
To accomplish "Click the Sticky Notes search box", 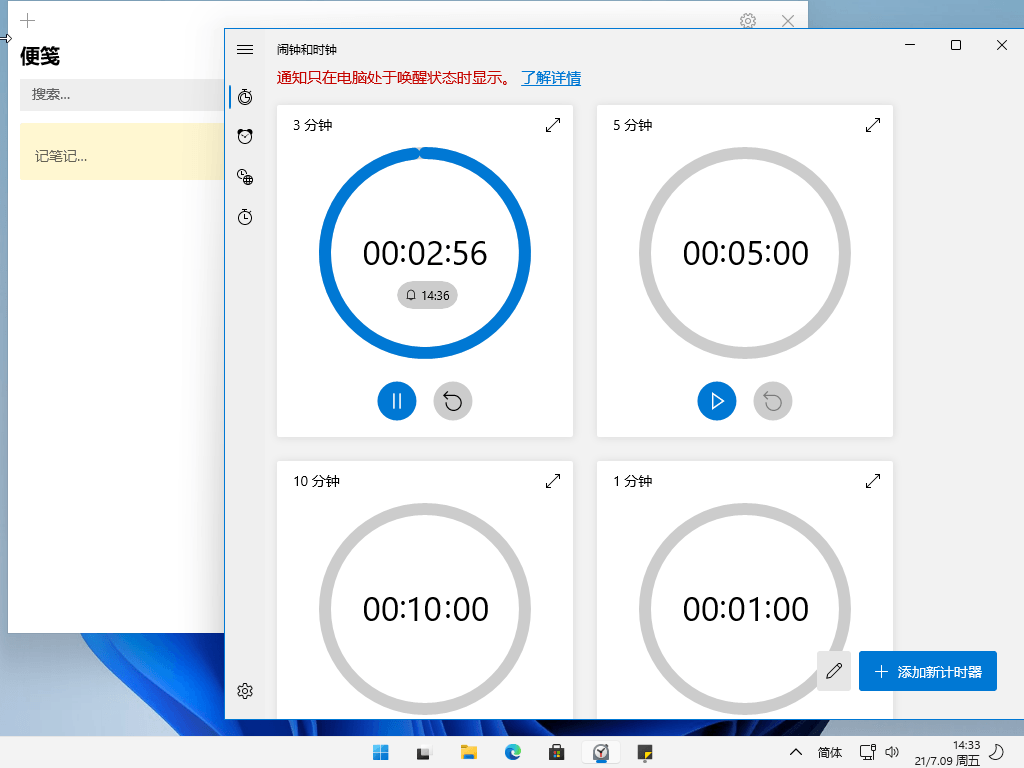I will tap(120, 95).
